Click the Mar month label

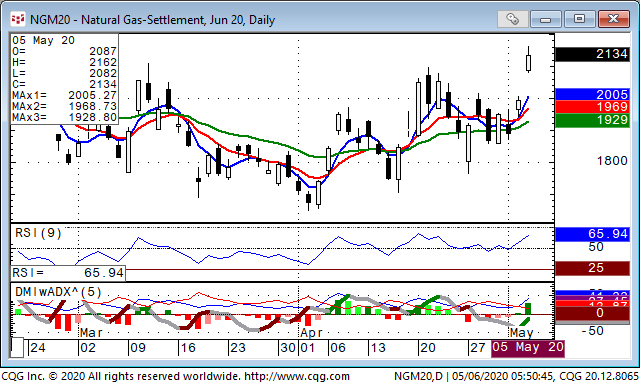(91, 333)
